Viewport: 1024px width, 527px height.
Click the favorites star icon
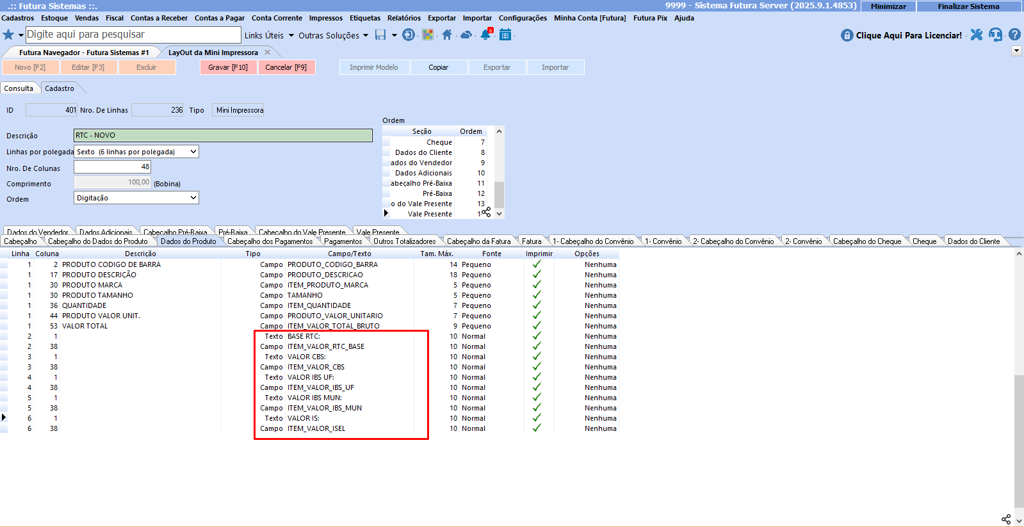tap(9, 35)
